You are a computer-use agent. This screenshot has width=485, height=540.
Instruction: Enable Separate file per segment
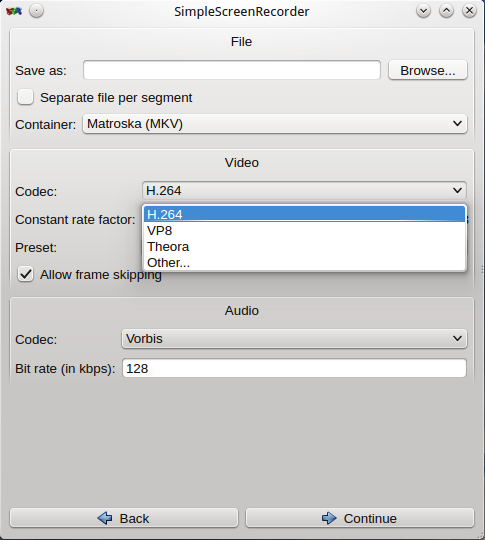click(x=25, y=97)
